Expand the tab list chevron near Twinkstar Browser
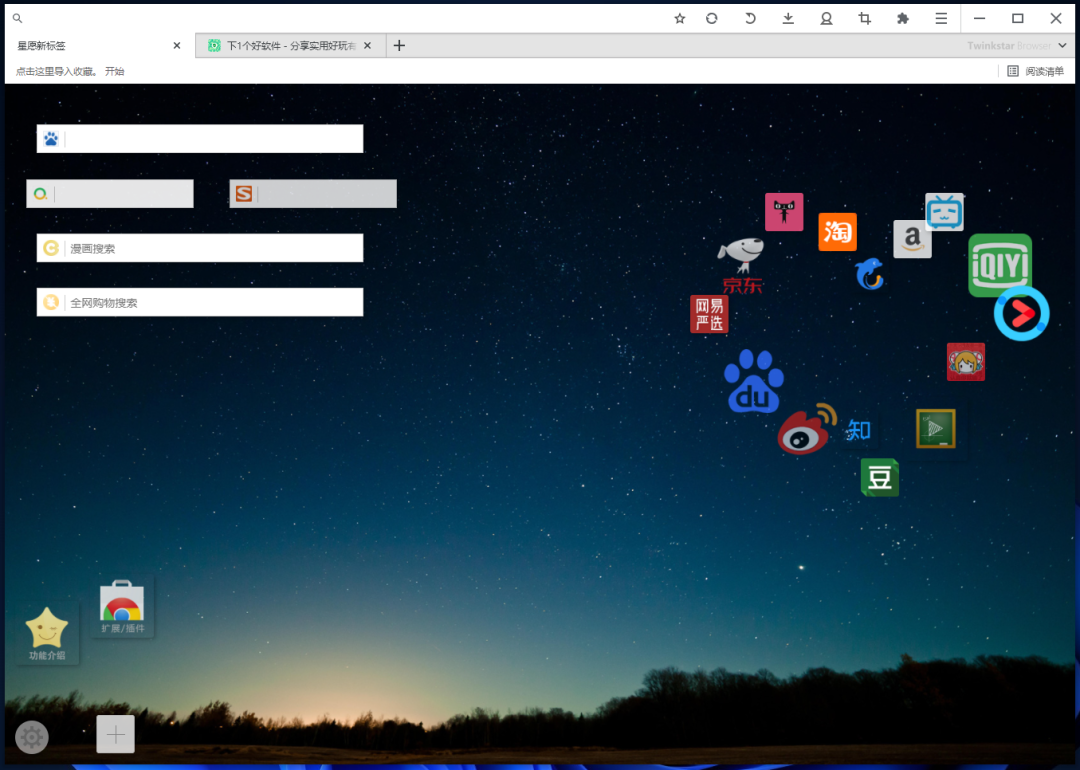The height and width of the screenshot is (770, 1080). [x=1063, y=46]
